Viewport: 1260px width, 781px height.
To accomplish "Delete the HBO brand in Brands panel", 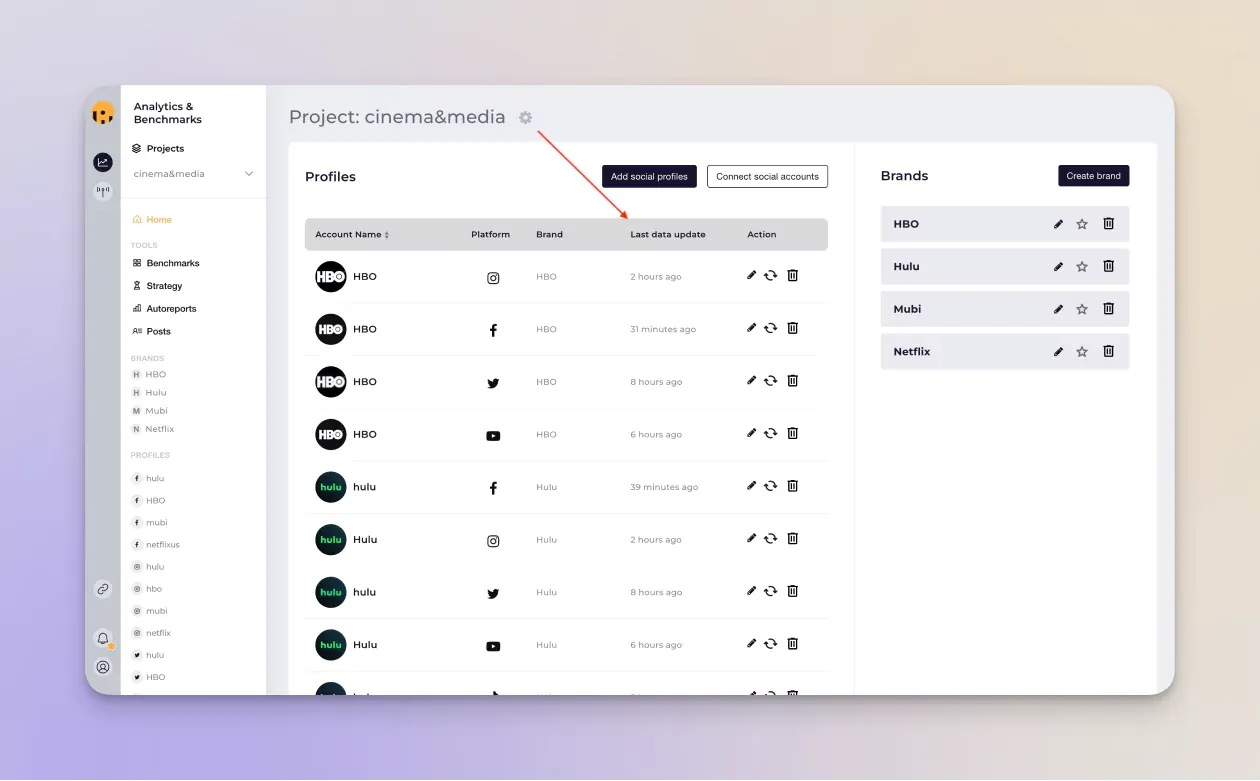I will click(x=1109, y=224).
